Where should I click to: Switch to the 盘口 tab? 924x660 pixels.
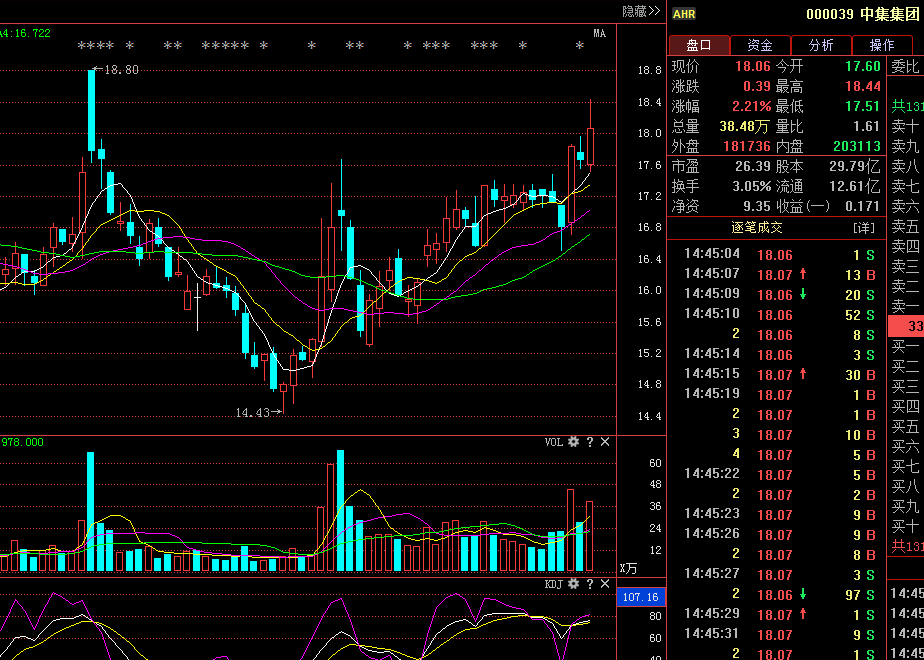[x=699, y=45]
